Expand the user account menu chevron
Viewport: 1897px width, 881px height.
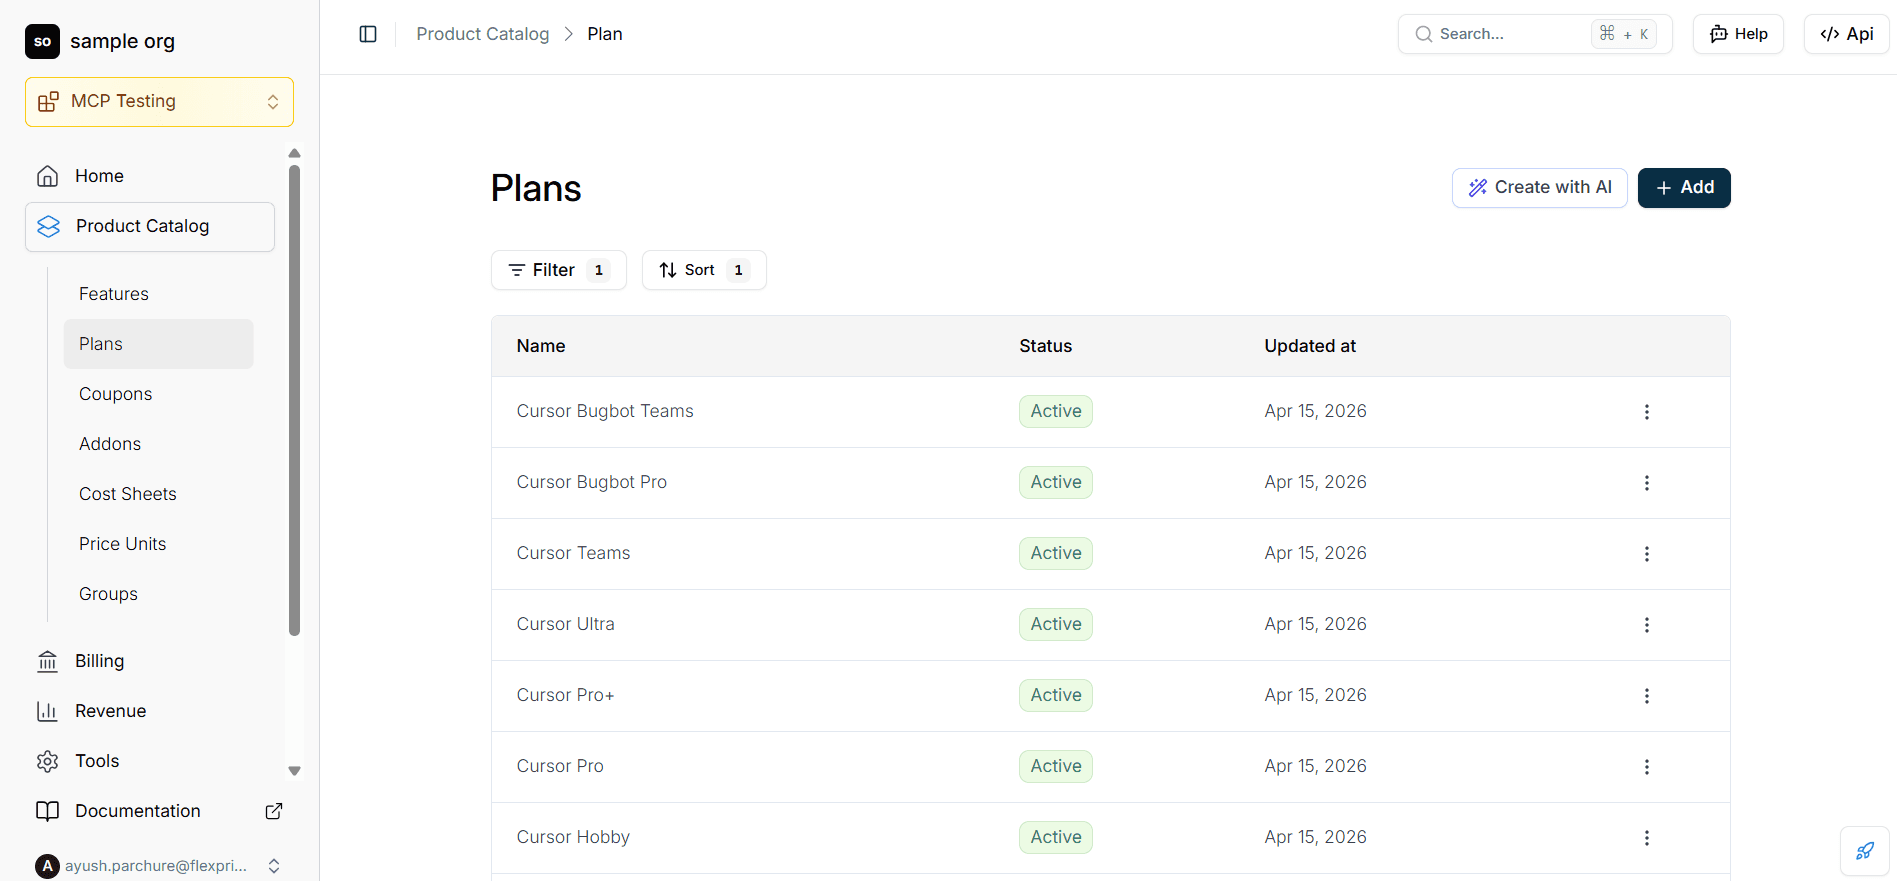pos(274,866)
